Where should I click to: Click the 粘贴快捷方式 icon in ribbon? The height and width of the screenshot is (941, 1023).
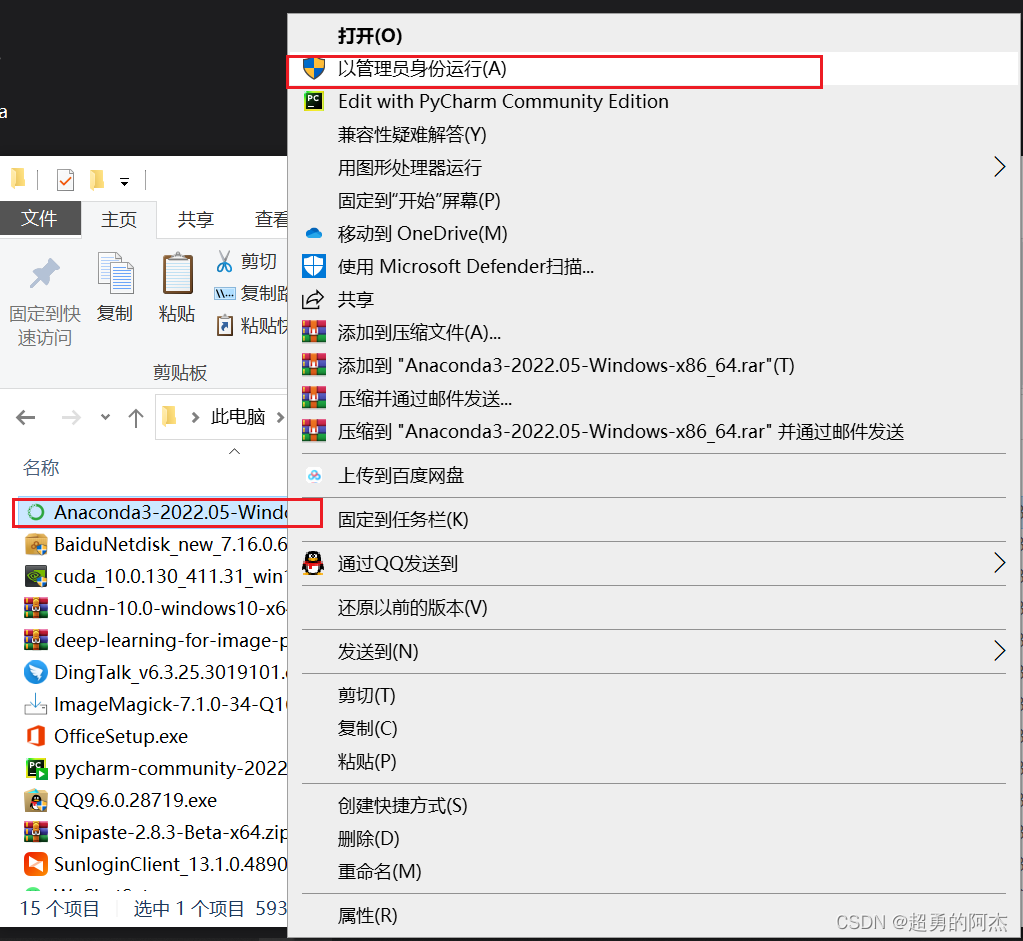click(x=224, y=324)
